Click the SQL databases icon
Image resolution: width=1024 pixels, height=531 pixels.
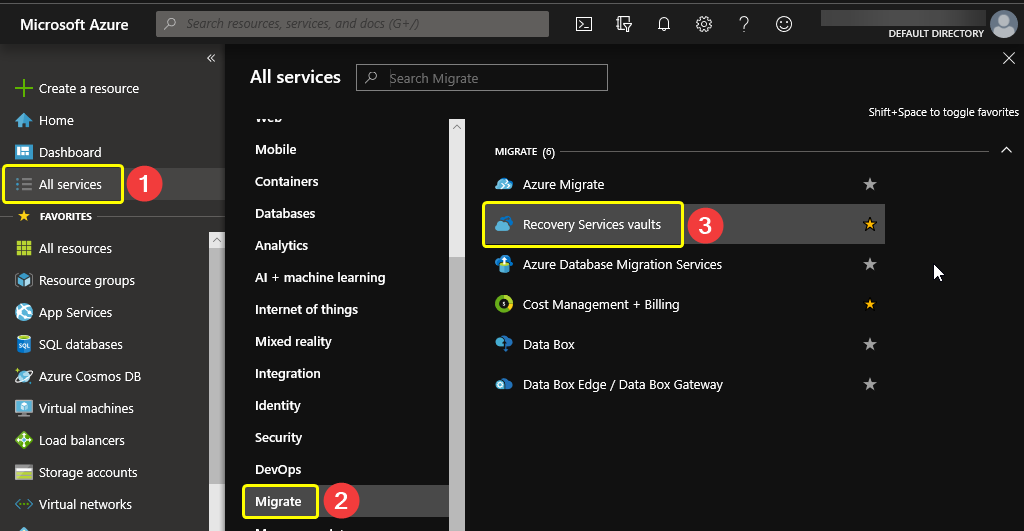click(24, 344)
